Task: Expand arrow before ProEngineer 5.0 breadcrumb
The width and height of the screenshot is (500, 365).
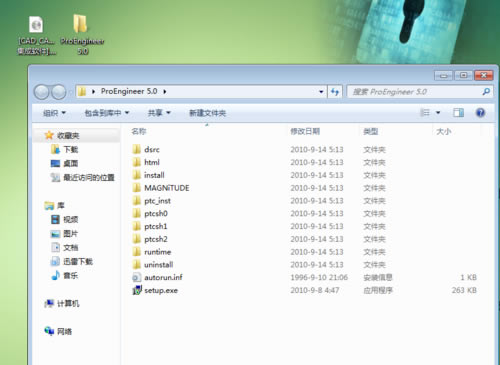Action: click(x=93, y=91)
